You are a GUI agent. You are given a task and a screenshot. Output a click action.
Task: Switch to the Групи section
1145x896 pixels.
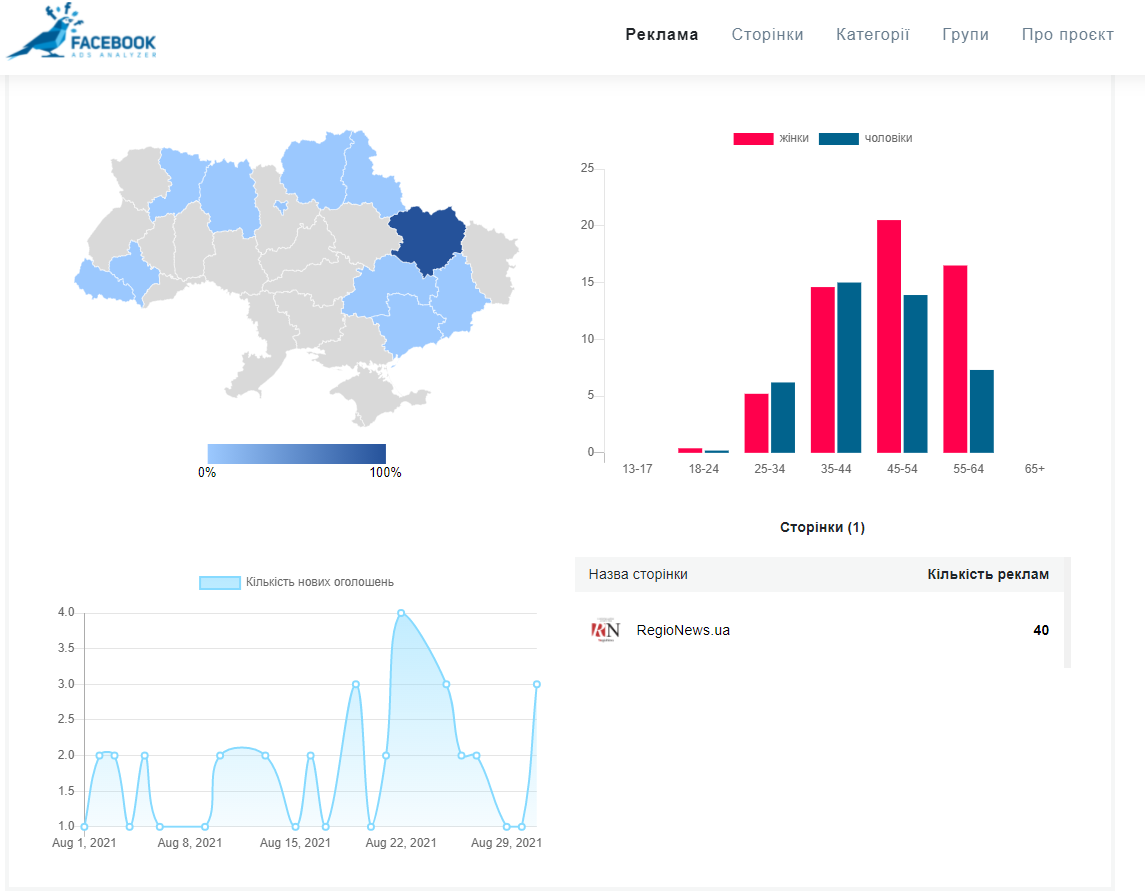(x=965, y=35)
